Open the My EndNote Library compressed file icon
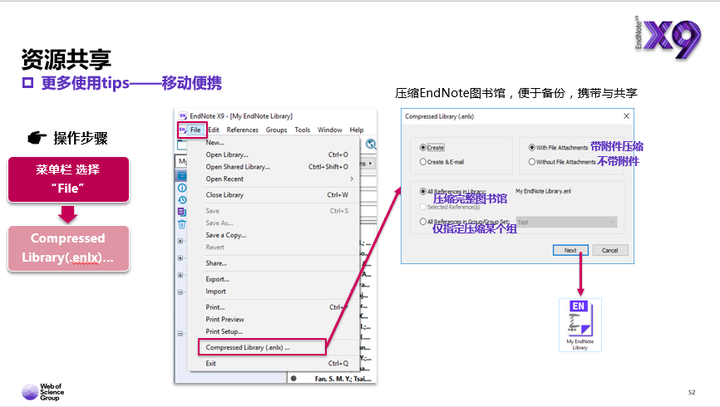This screenshot has width=720, height=407. [x=580, y=325]
